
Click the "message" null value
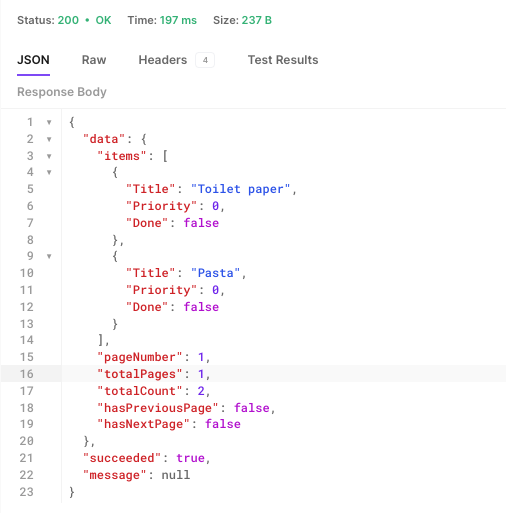click(176, 475)
